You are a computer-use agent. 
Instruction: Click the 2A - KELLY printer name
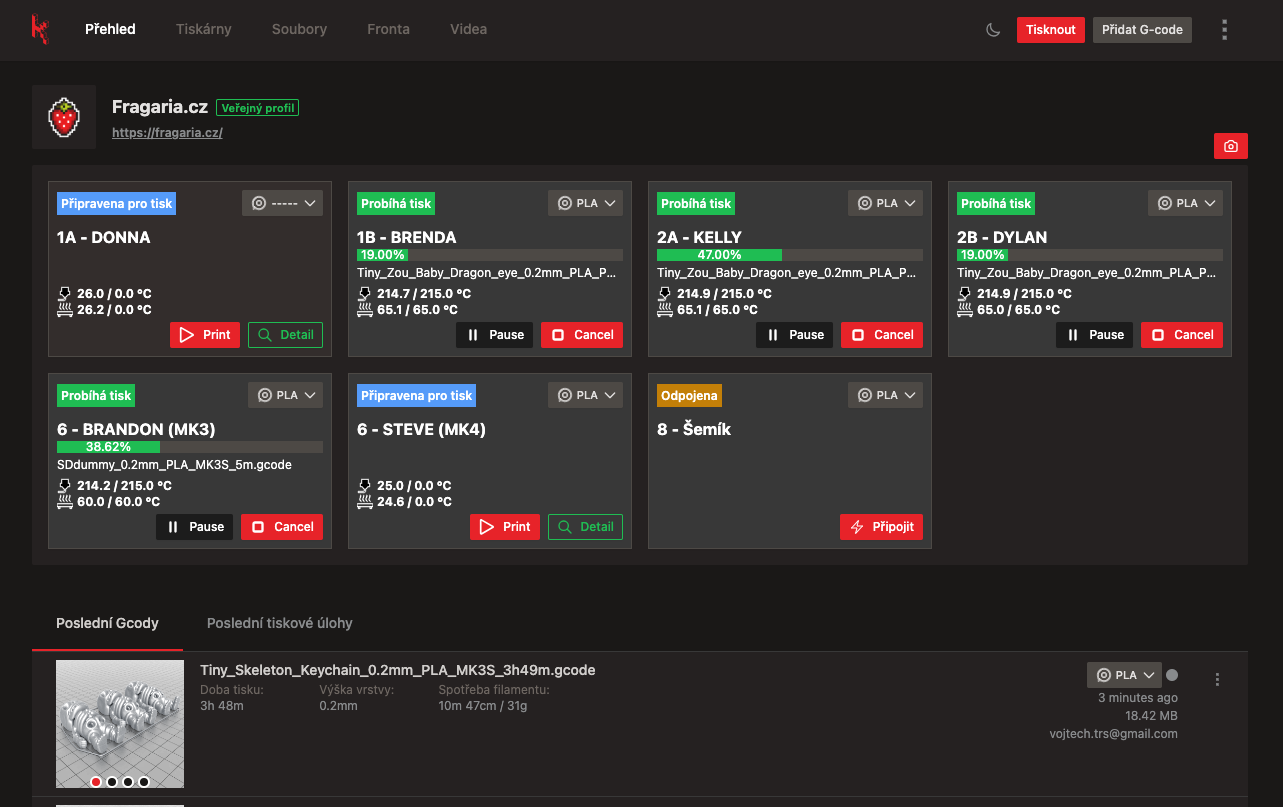coord(700,238)
